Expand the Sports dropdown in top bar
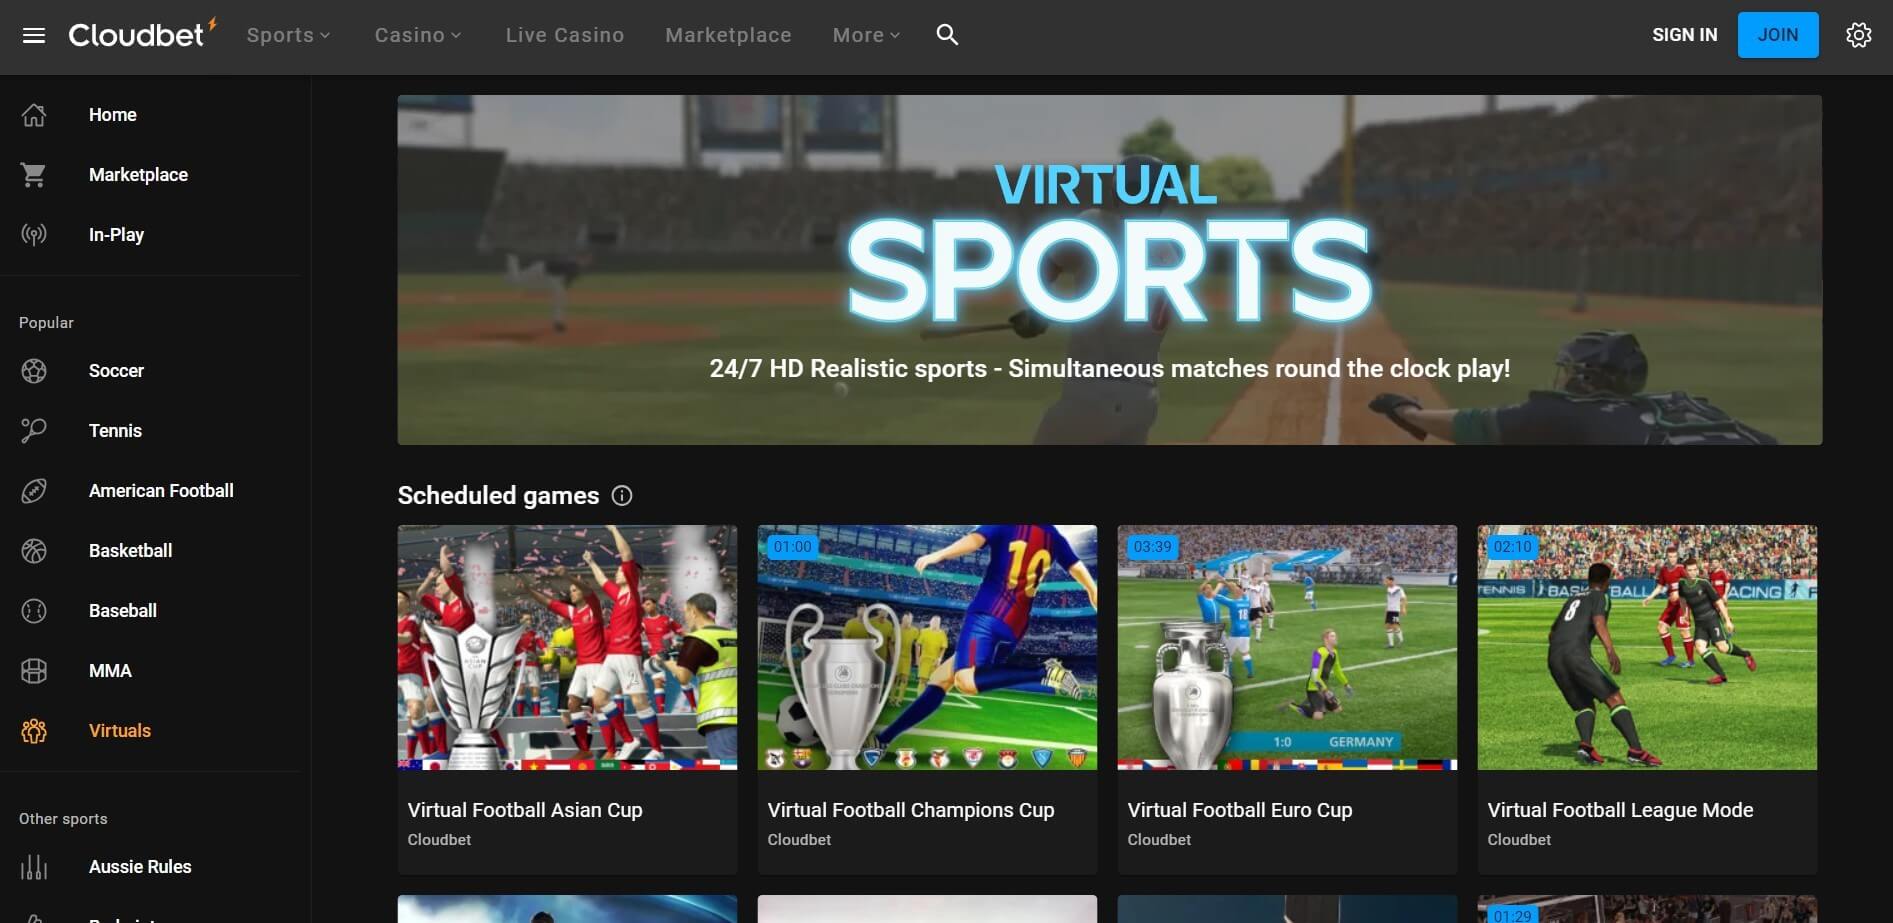This screenshot has width=1893, height=923. coord(288,35)
